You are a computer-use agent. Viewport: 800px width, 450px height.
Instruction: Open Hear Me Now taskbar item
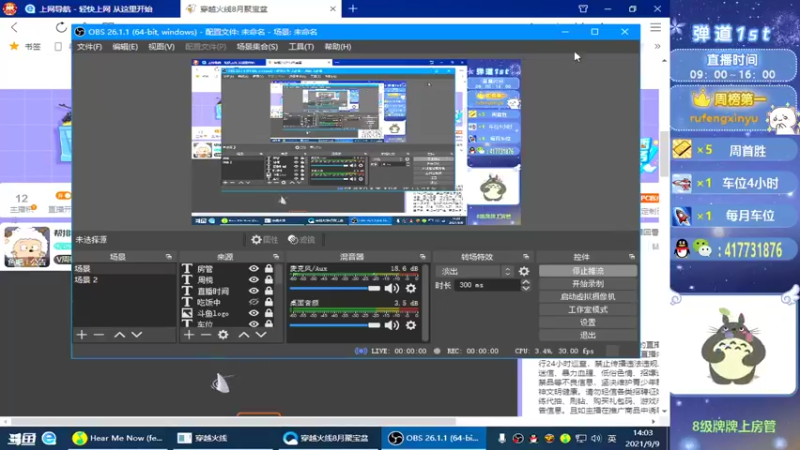(x=118, y=438)
